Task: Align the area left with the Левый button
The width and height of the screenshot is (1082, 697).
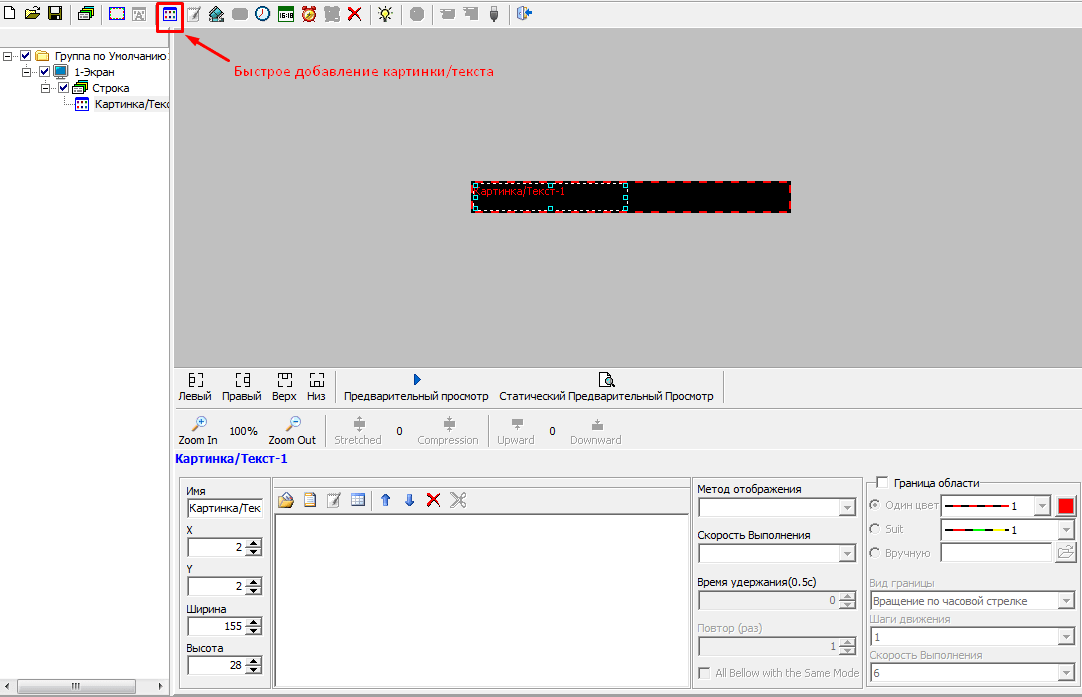Action: [x=195, y=387]
